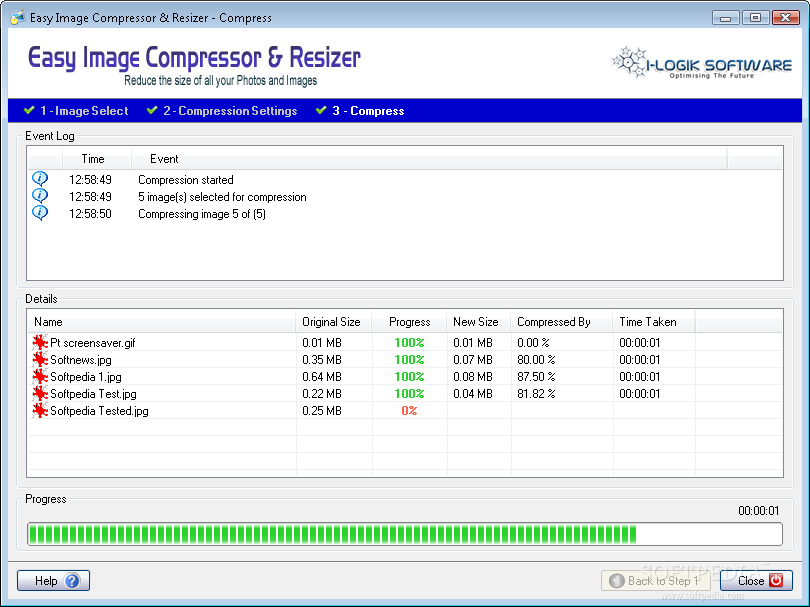This screenshot has height=607, width=810.
Task: Click the 81.82 % compressed value
Action: (536, 394)
